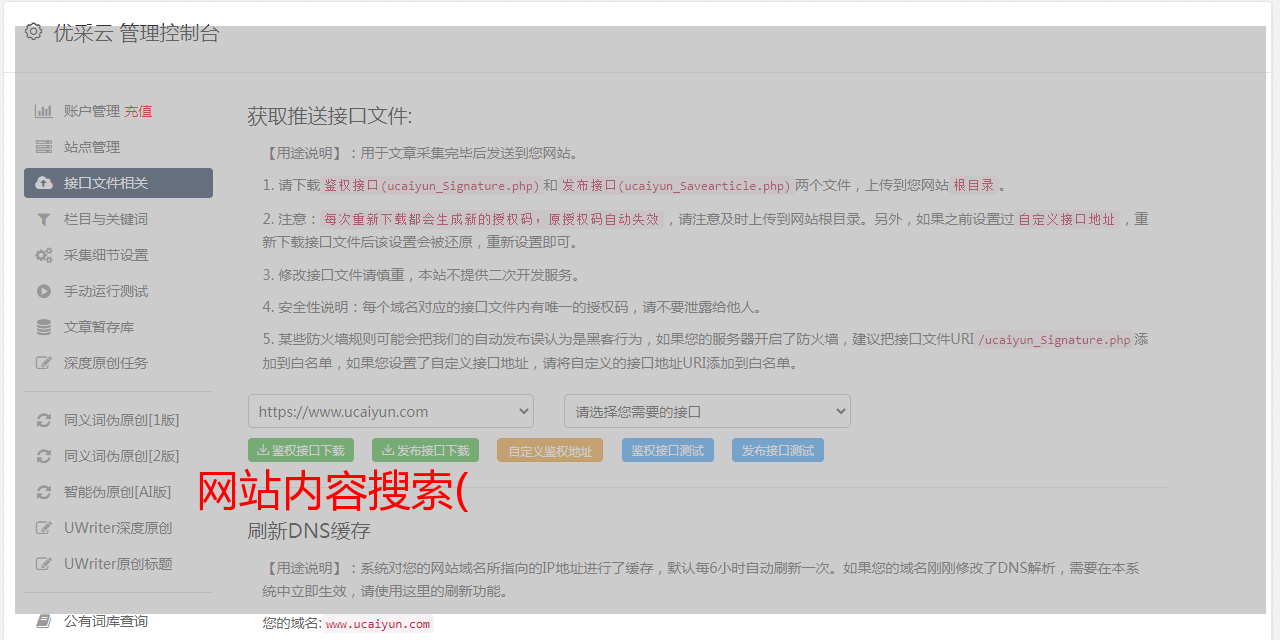Click the edit icon for UWriter深度原创
This screenshot has height=640, width=1280.
point(44,528)
